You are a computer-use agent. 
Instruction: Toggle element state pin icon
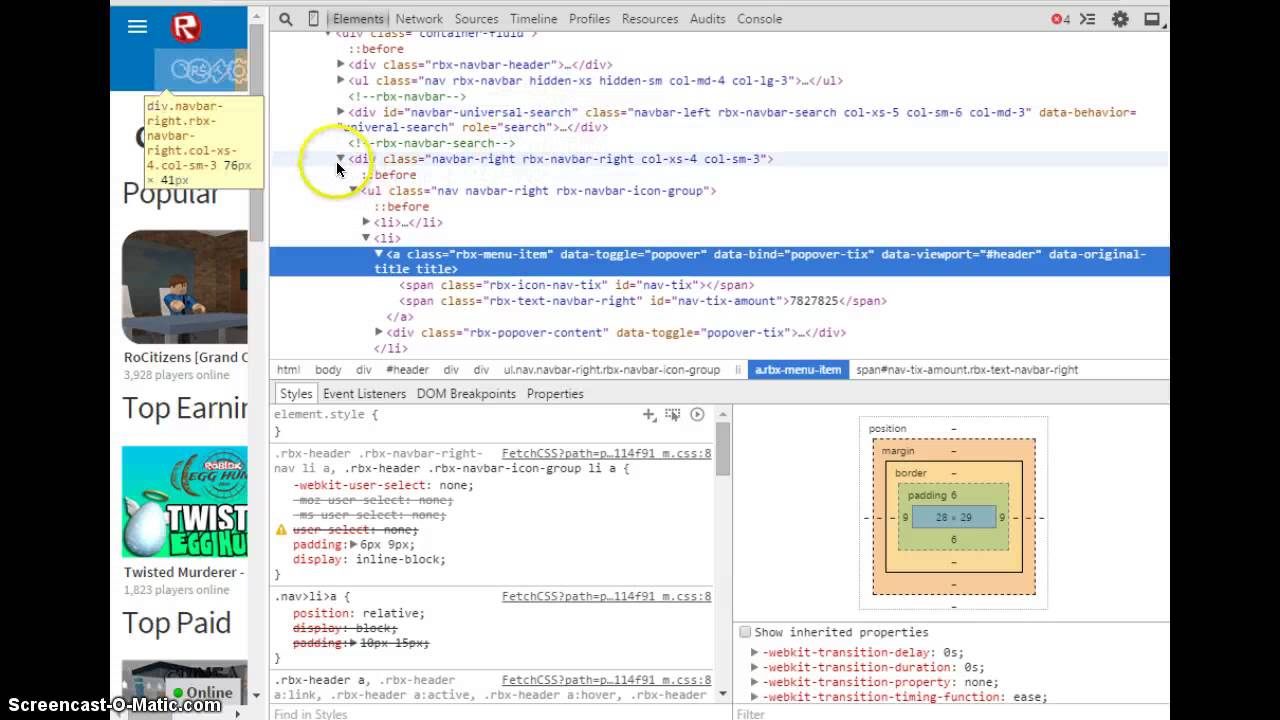672,414
